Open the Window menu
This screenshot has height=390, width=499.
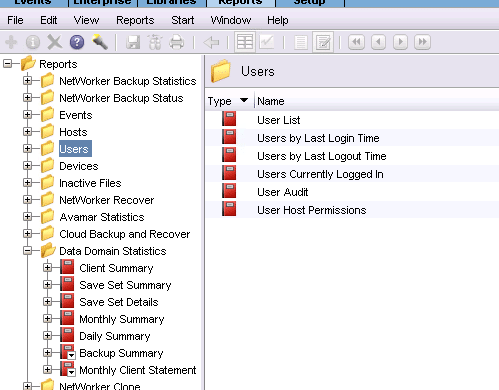(x=231, y=20)
